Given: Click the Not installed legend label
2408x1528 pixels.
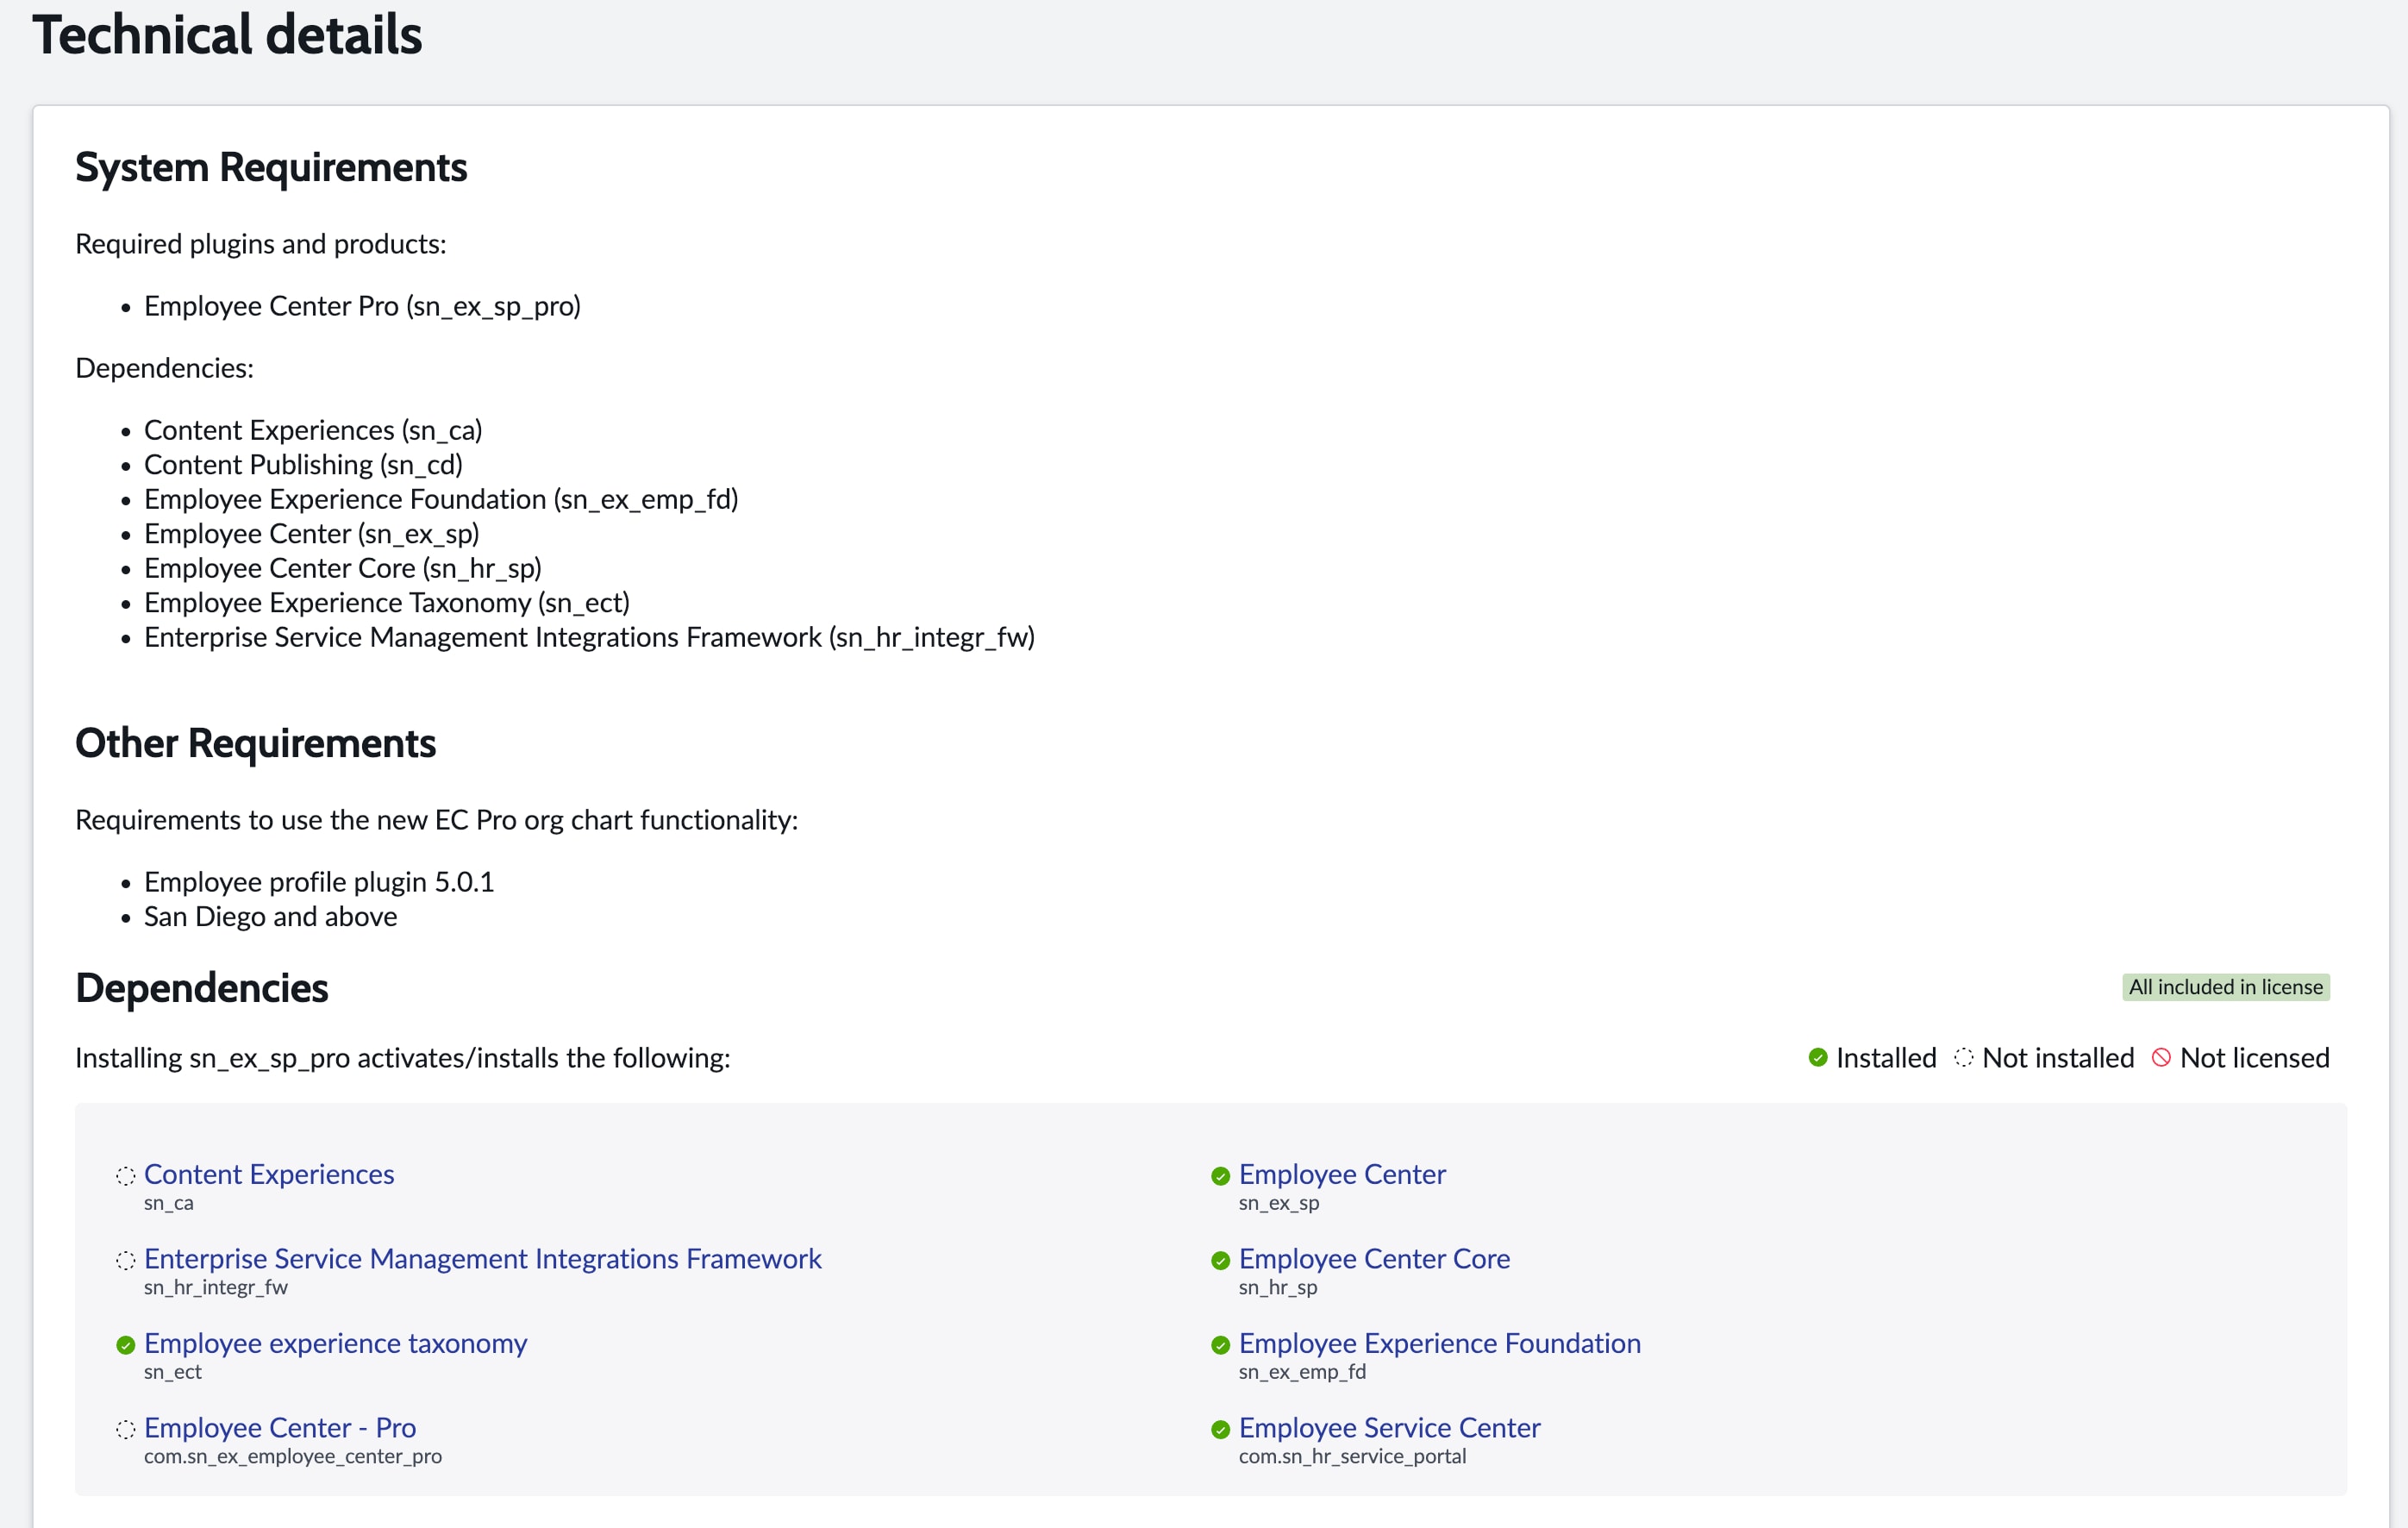Looking at the screenshot, I should (x=2057, y=1058).
